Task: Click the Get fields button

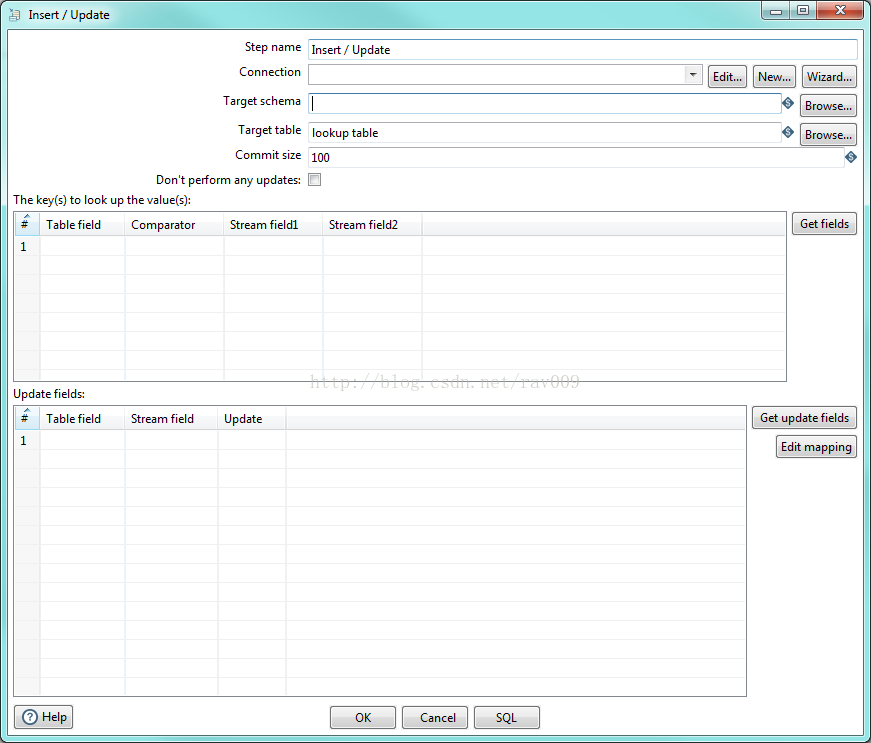Action: point(824,224)
